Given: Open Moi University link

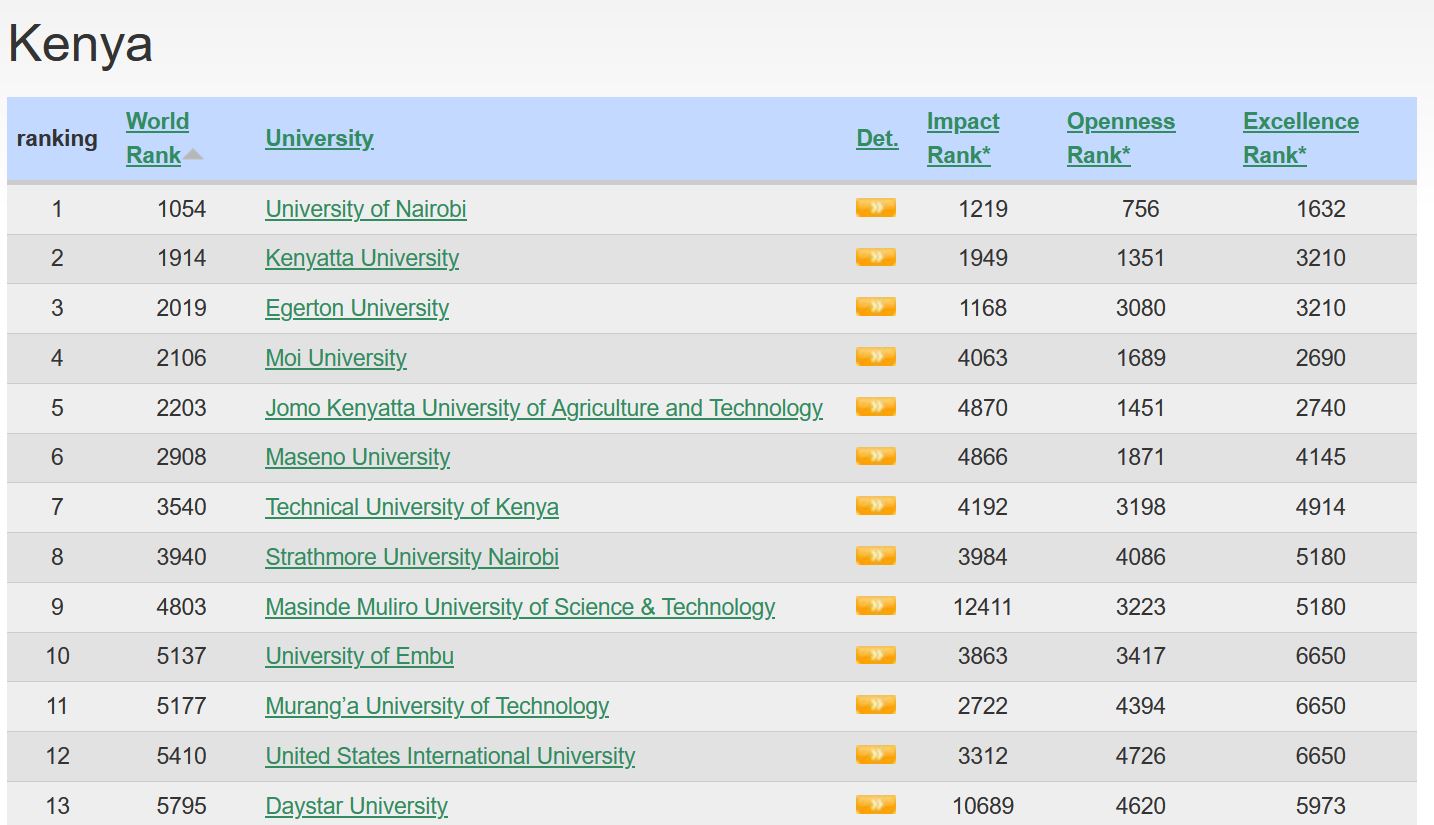Looking at the screenshot, I should coord(336,358).
